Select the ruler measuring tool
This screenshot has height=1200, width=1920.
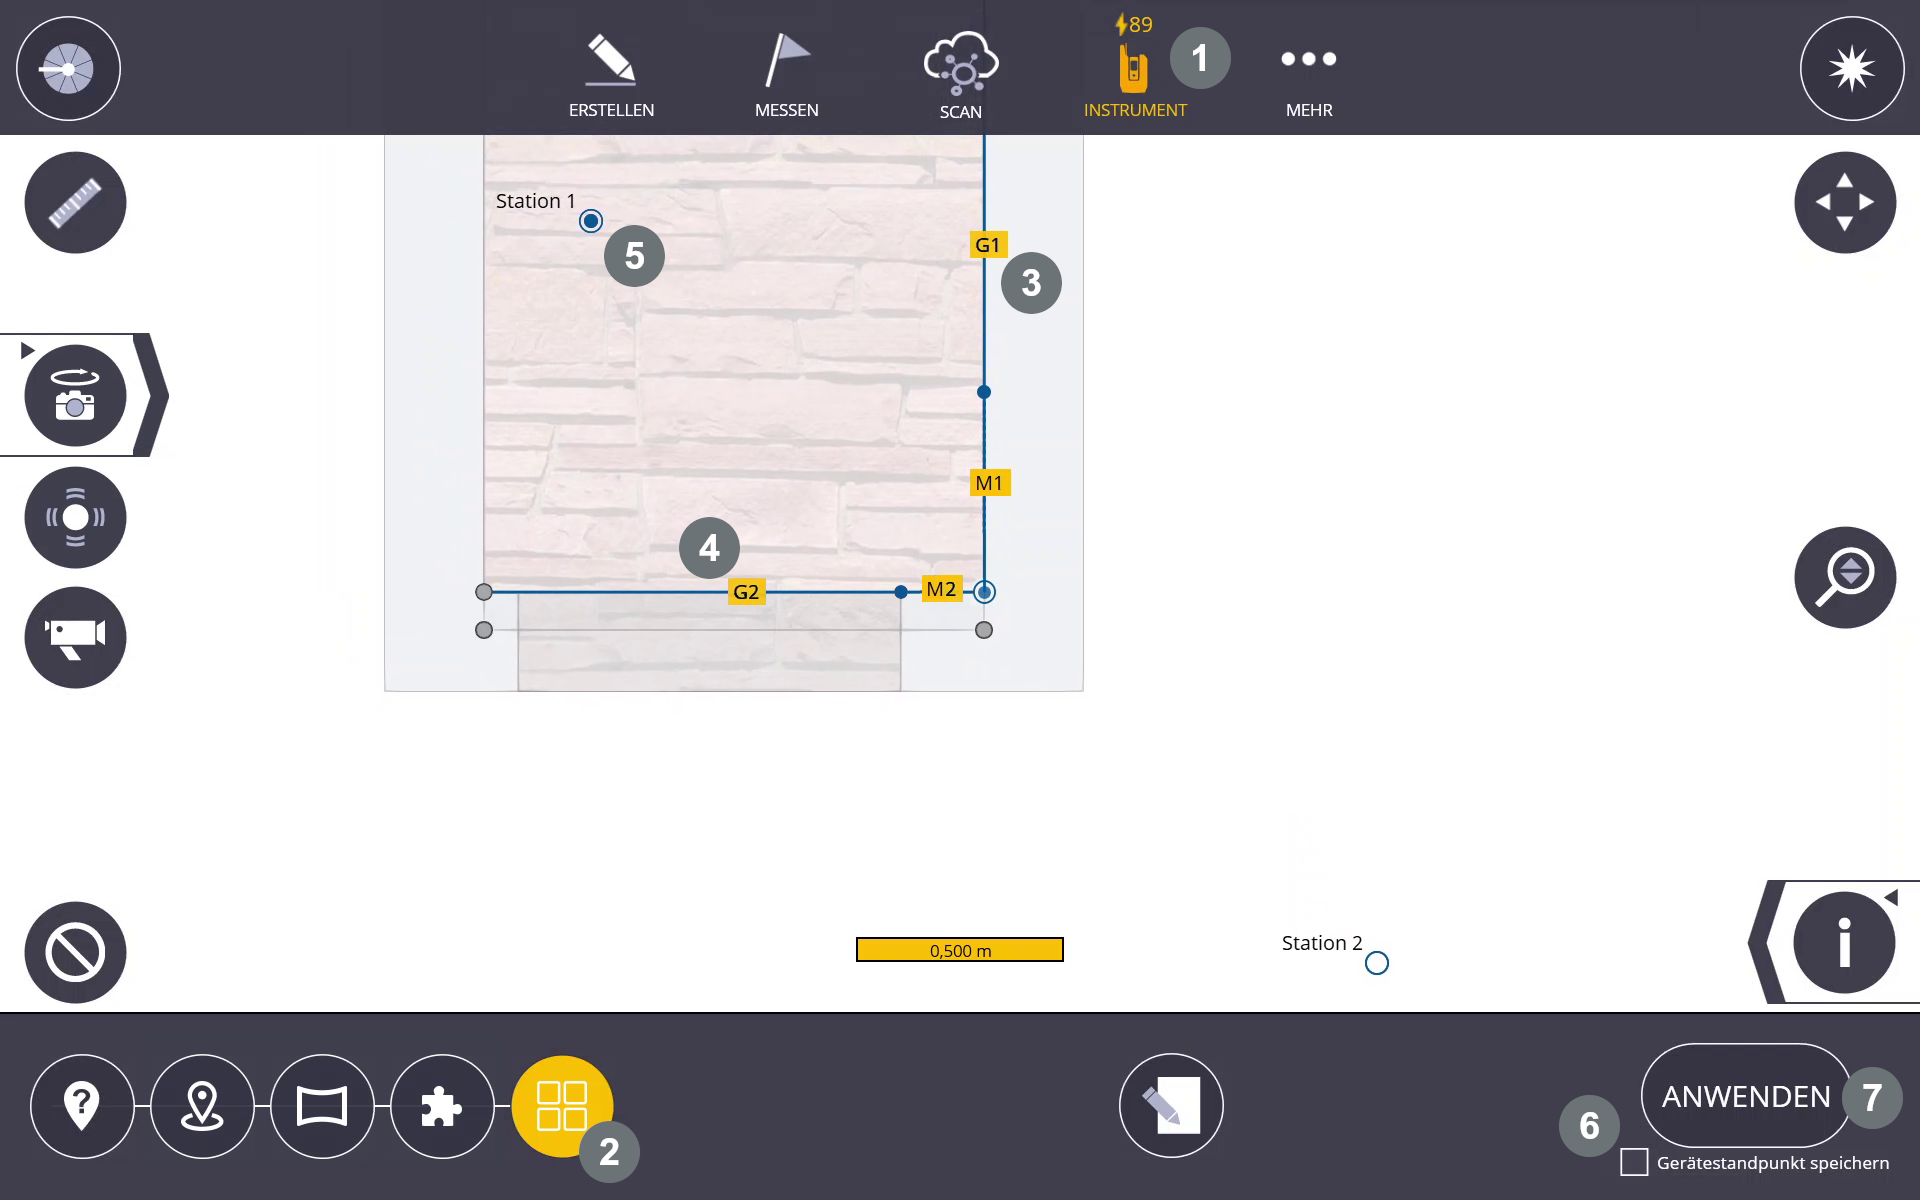pos(75,203)
